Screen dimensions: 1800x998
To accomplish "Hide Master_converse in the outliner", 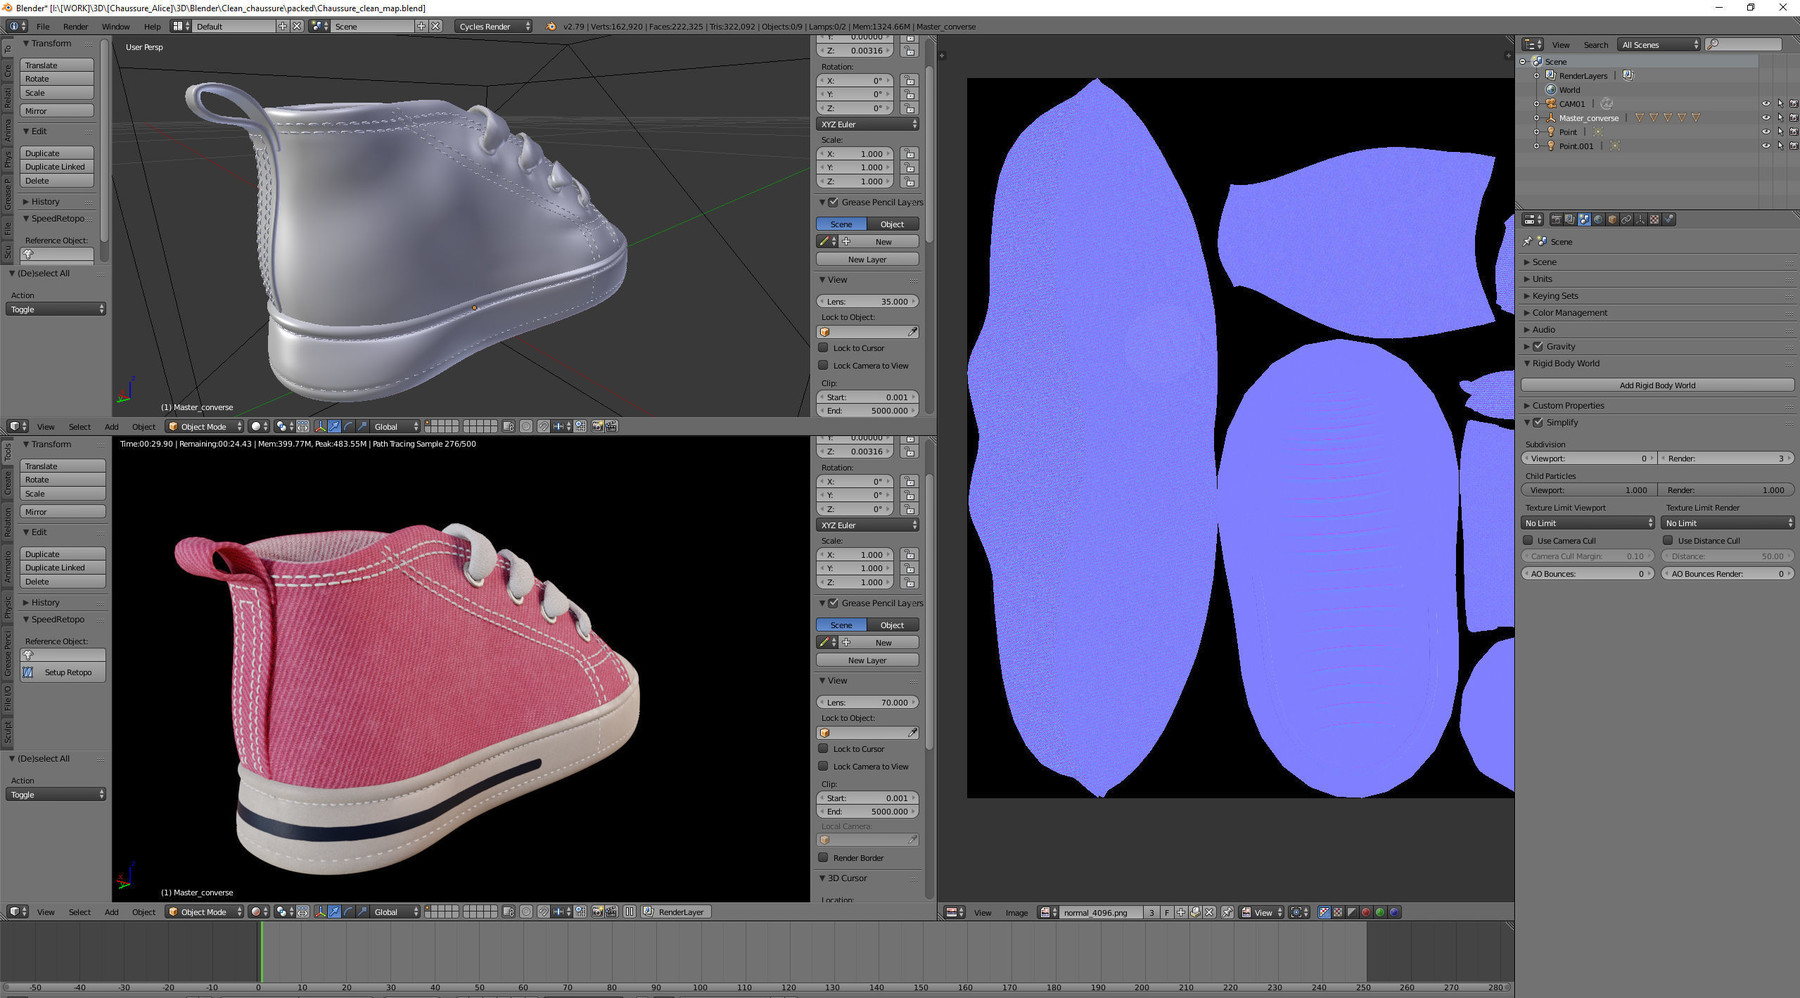I will [1766, 118].
